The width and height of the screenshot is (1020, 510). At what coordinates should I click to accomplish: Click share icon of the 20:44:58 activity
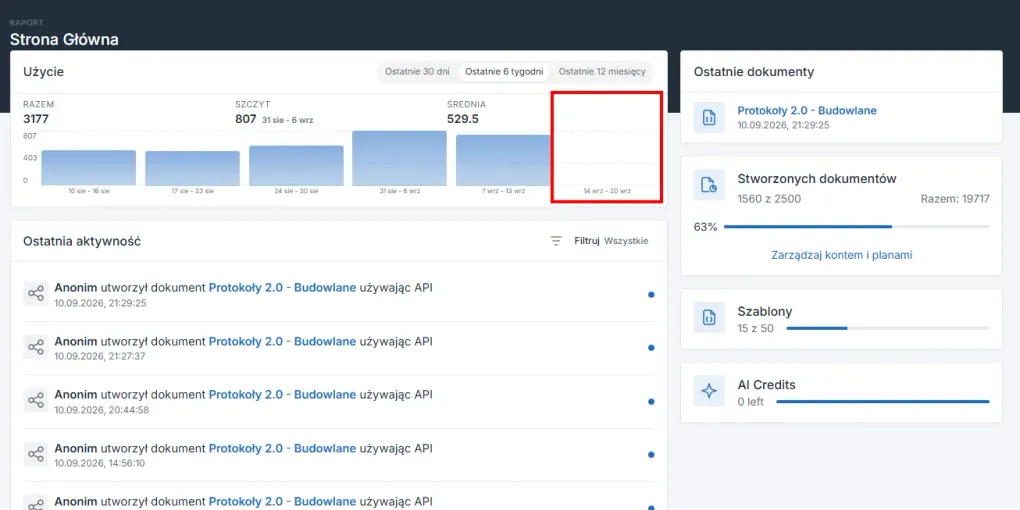pos(36,401)
